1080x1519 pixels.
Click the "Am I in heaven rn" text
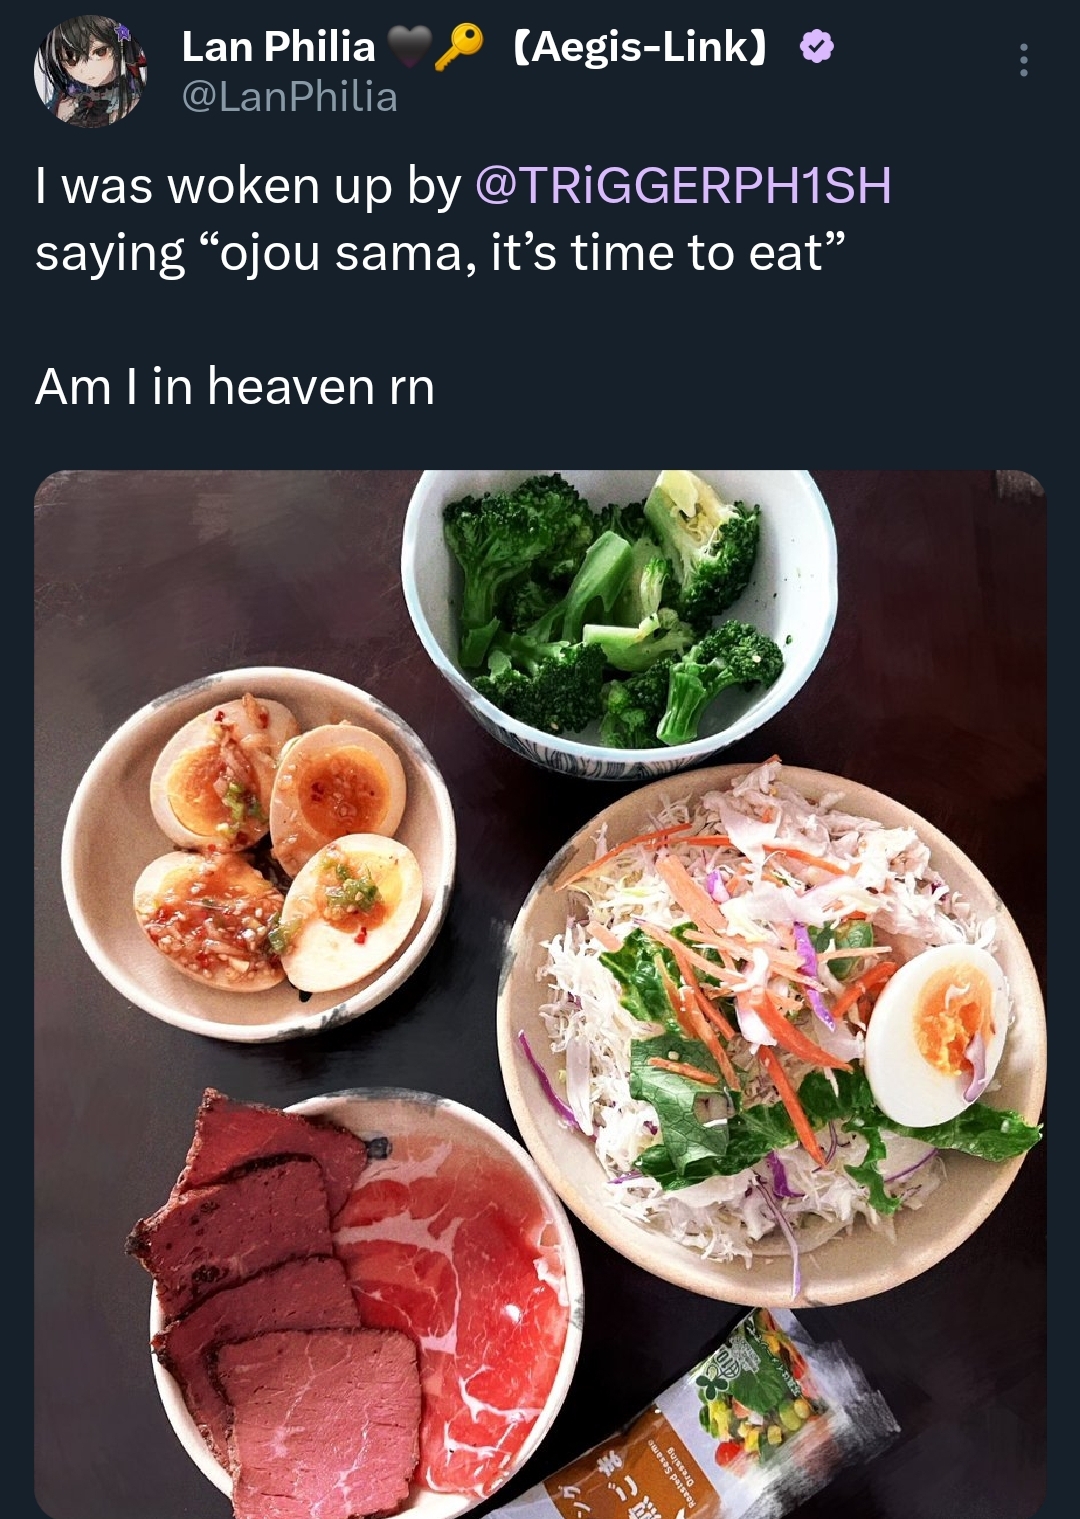click(x=235, y=387)
